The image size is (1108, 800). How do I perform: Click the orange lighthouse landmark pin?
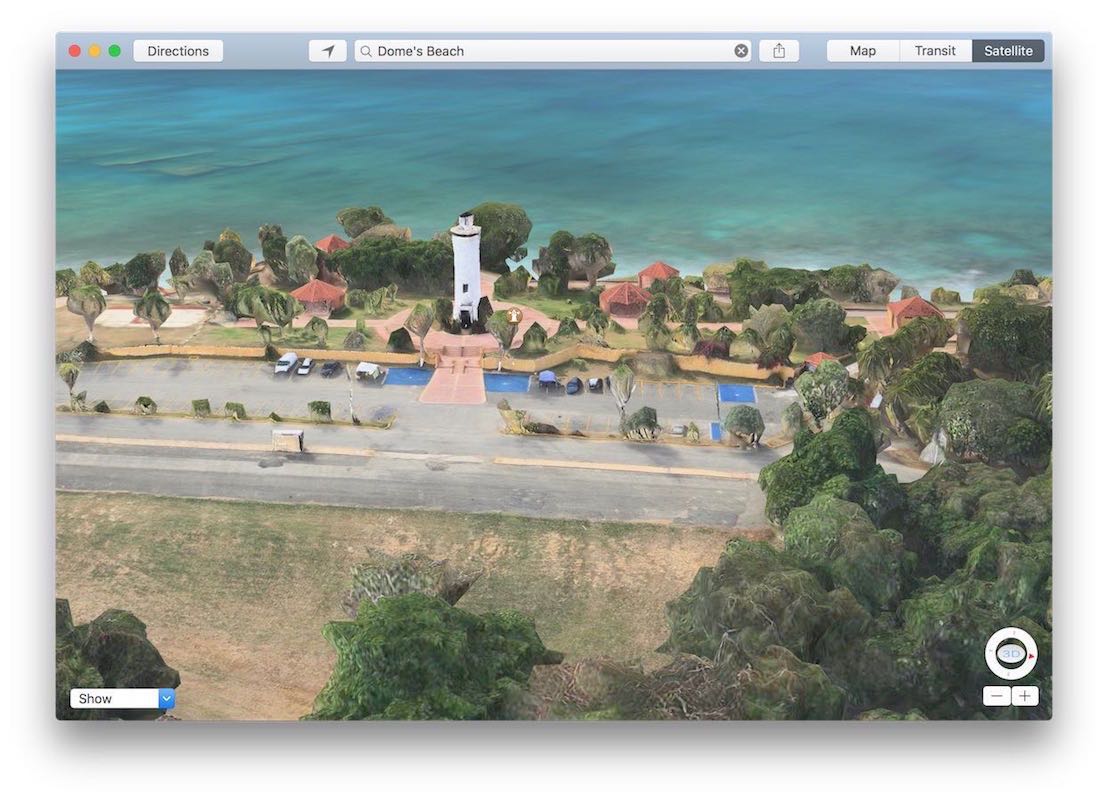(x=514, y=315)
